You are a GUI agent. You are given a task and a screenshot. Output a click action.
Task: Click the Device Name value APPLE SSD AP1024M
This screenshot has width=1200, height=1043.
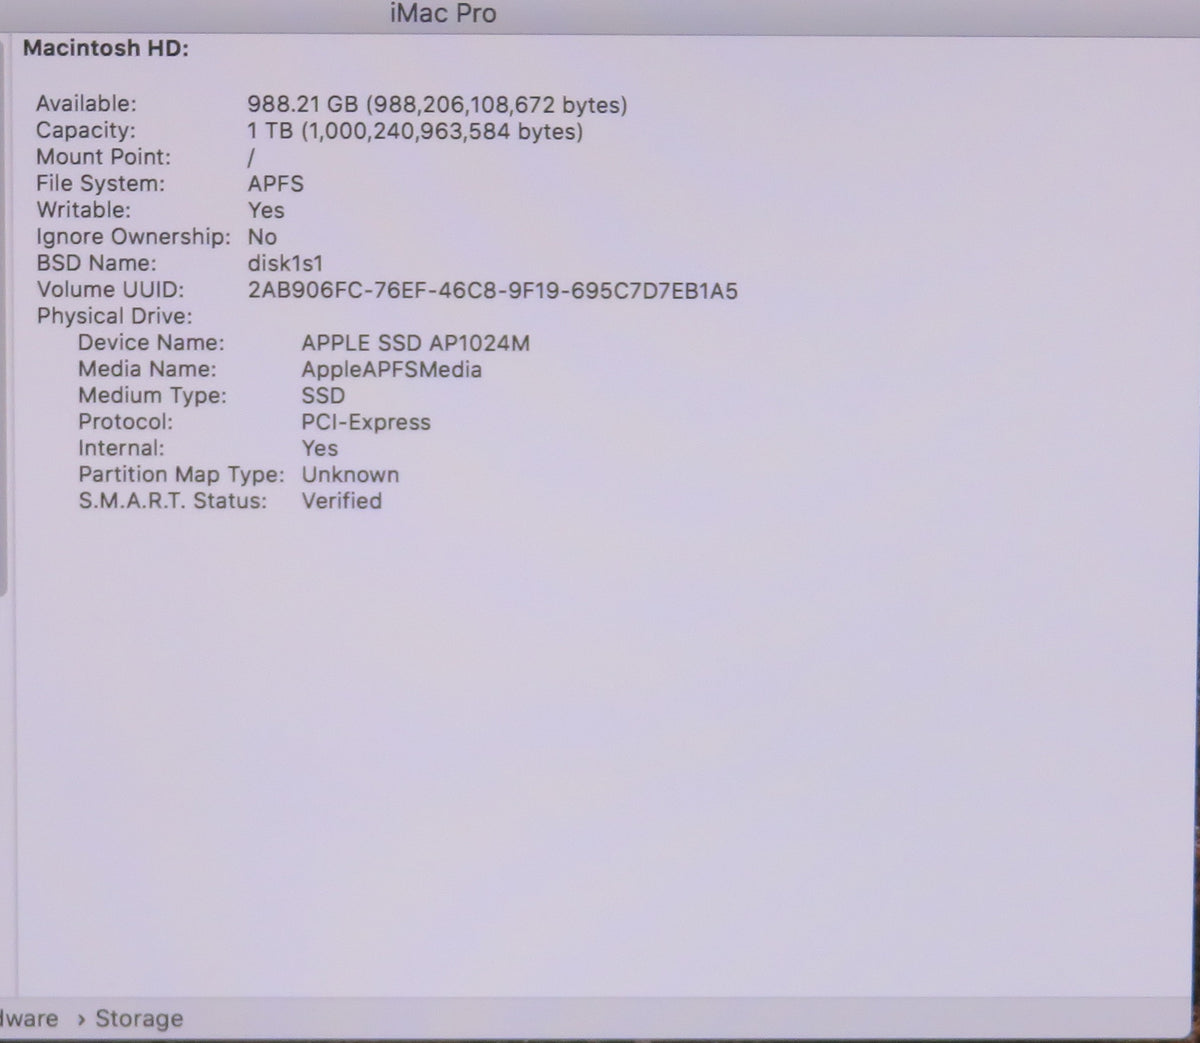click(416, 343)
